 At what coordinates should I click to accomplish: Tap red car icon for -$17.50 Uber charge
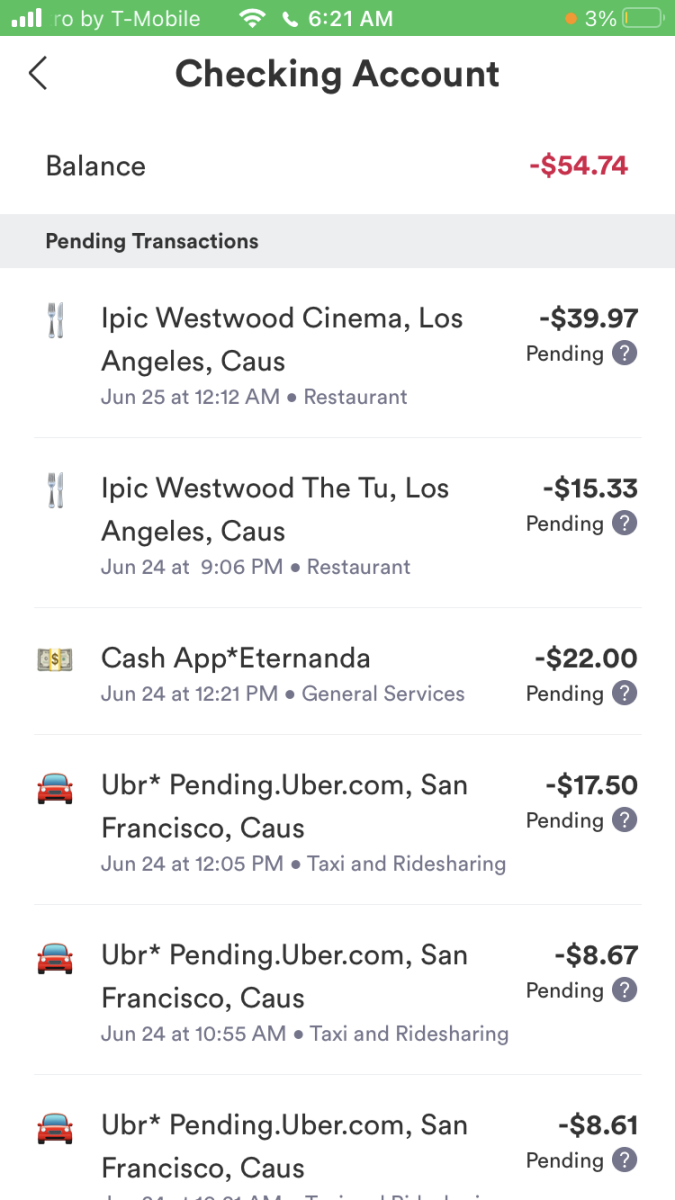[55, 788]
